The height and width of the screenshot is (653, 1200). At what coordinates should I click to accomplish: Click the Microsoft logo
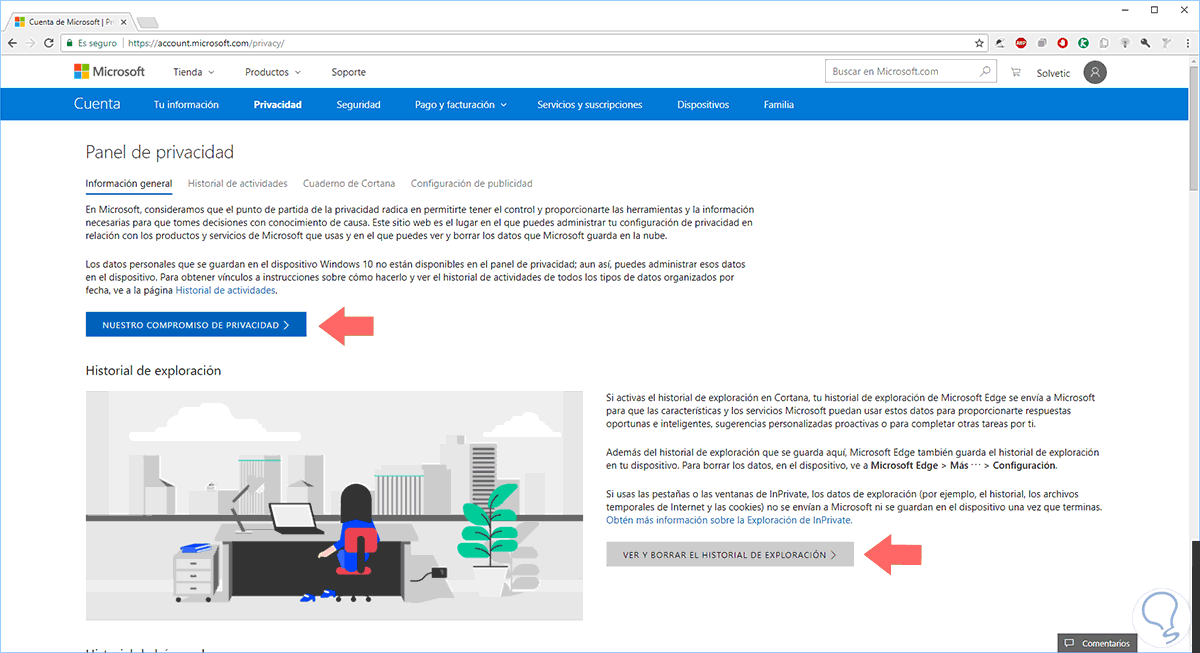[110, 72]
